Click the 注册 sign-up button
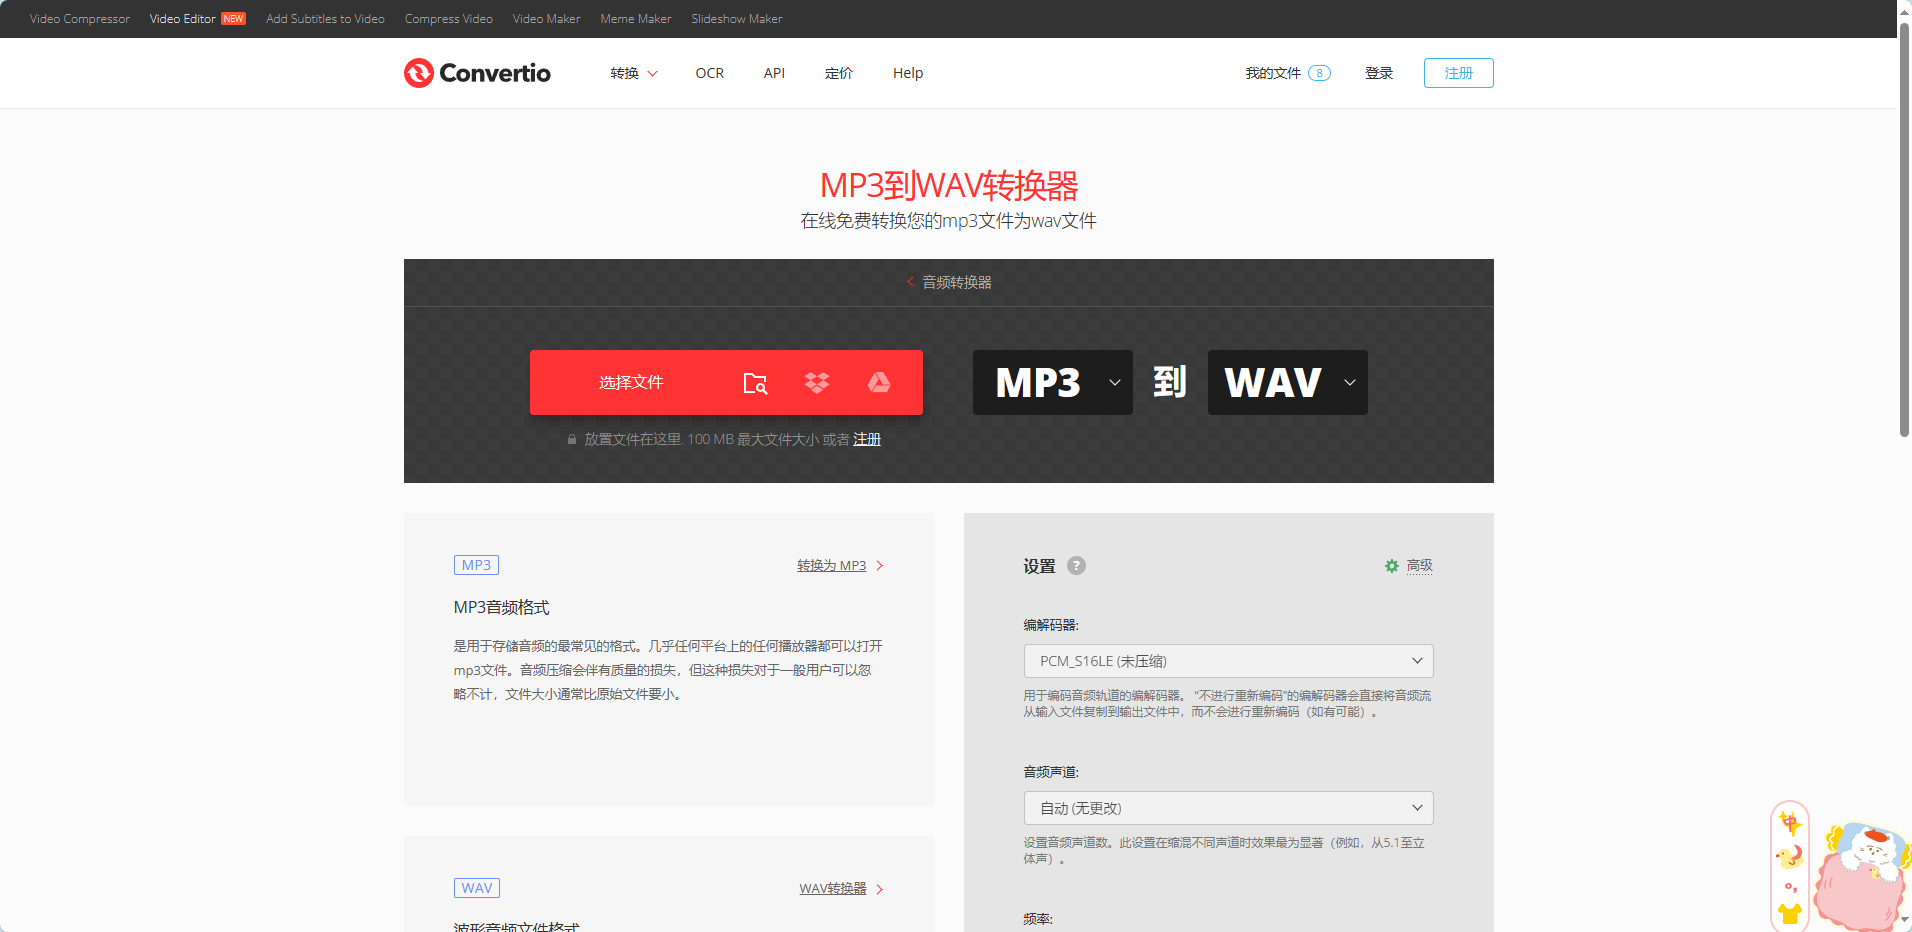The image size is (1912, 932). tap(1458, 72)
